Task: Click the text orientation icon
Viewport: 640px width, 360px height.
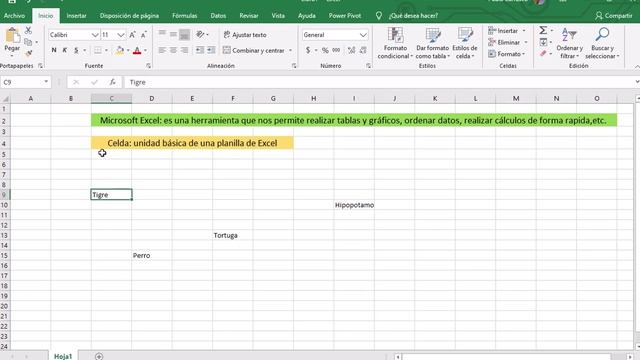Action: pos(200,34)
